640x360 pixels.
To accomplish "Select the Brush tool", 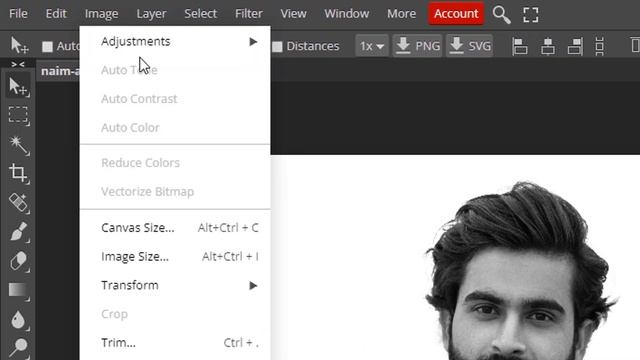I will 18,231.
